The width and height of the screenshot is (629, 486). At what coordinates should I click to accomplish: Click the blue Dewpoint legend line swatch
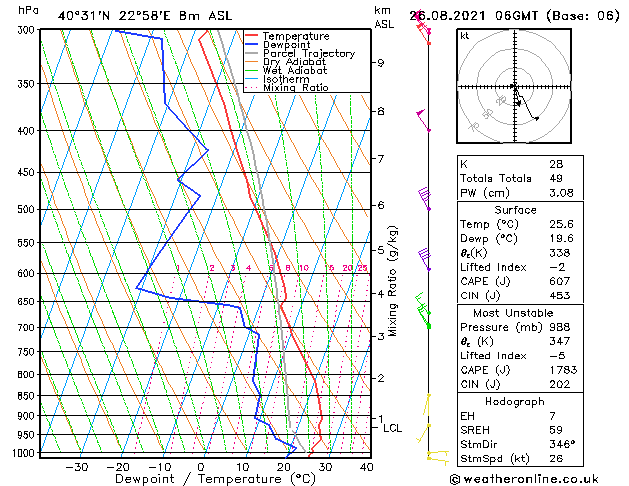point(252,44)
